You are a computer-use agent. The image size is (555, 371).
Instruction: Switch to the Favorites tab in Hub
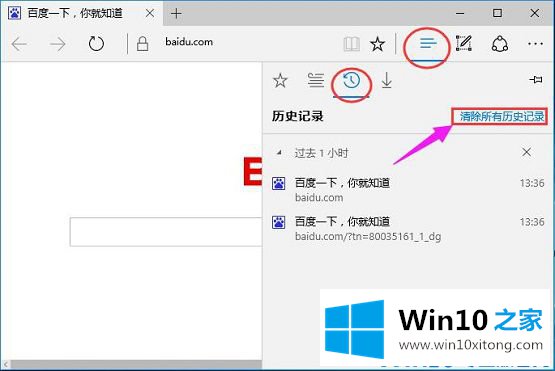tap(280, 81)
